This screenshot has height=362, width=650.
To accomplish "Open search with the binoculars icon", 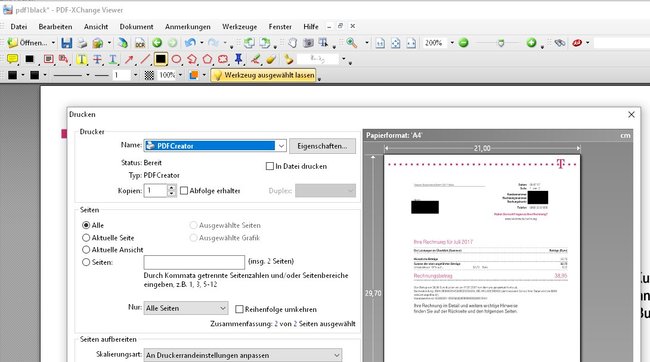I will click(x=560, y=43).
